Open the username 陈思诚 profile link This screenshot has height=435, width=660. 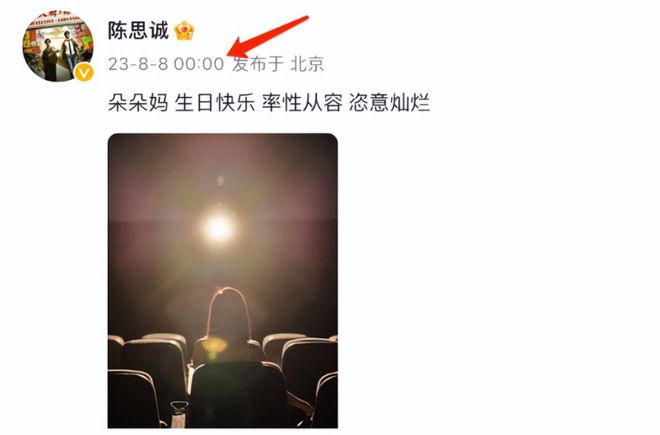point(138,31)
